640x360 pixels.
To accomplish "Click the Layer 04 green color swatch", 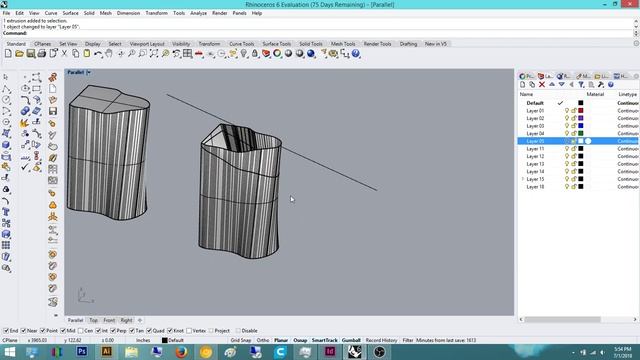I will click(580, 133).
